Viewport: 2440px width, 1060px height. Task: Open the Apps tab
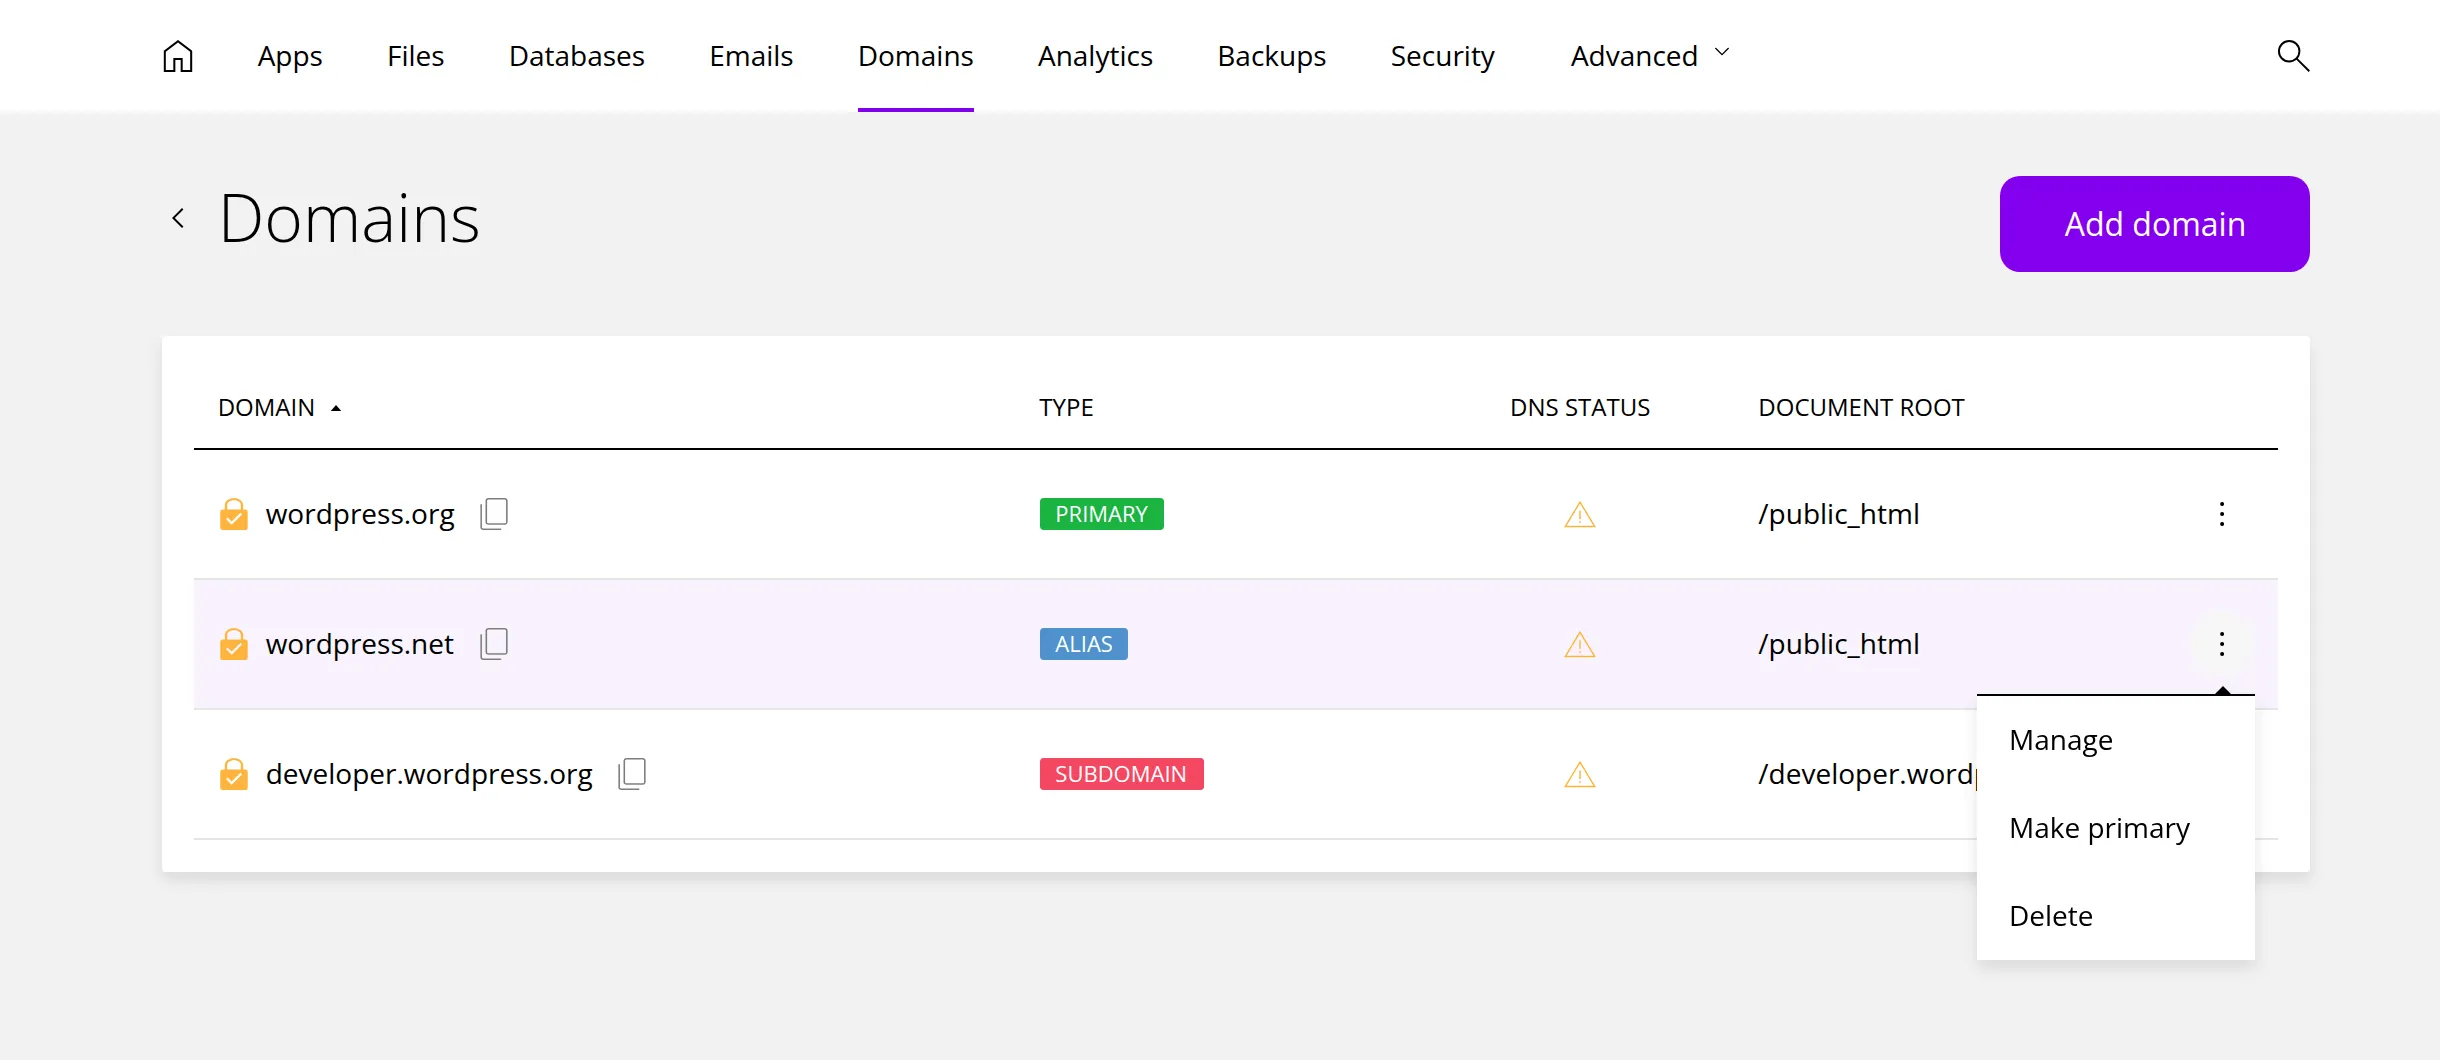click(x=290, y=56)
